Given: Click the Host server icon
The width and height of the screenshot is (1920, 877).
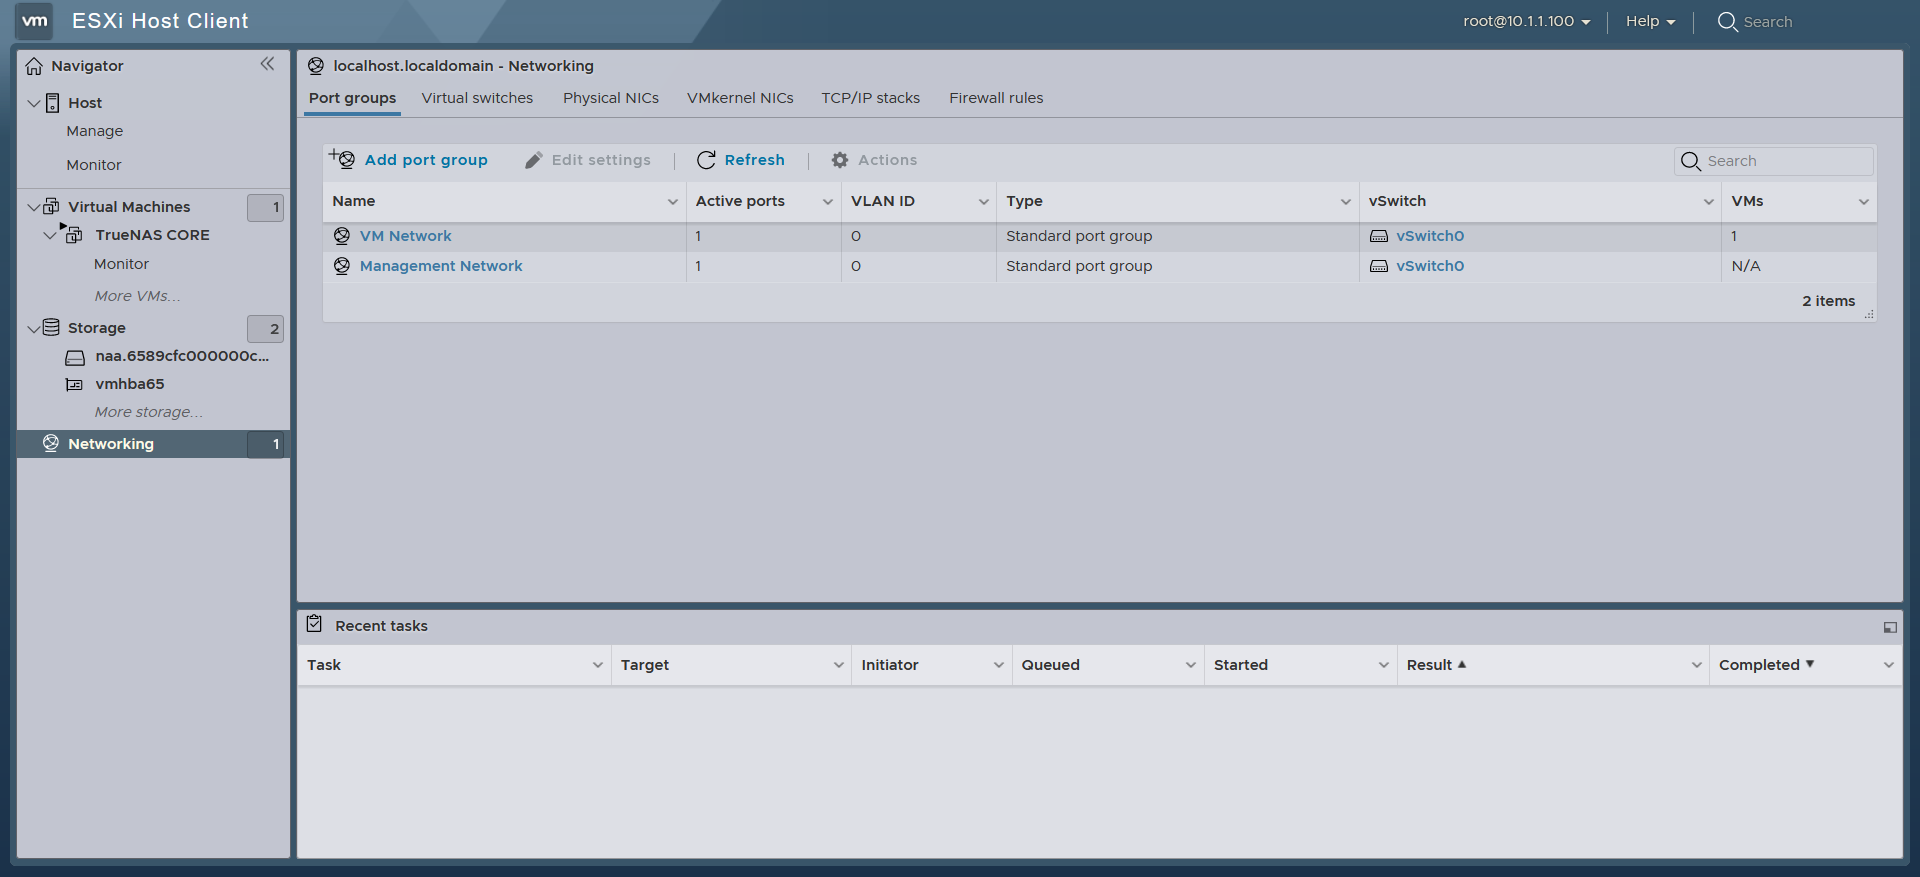Looking at the screenshot, I should click(53, 103).
